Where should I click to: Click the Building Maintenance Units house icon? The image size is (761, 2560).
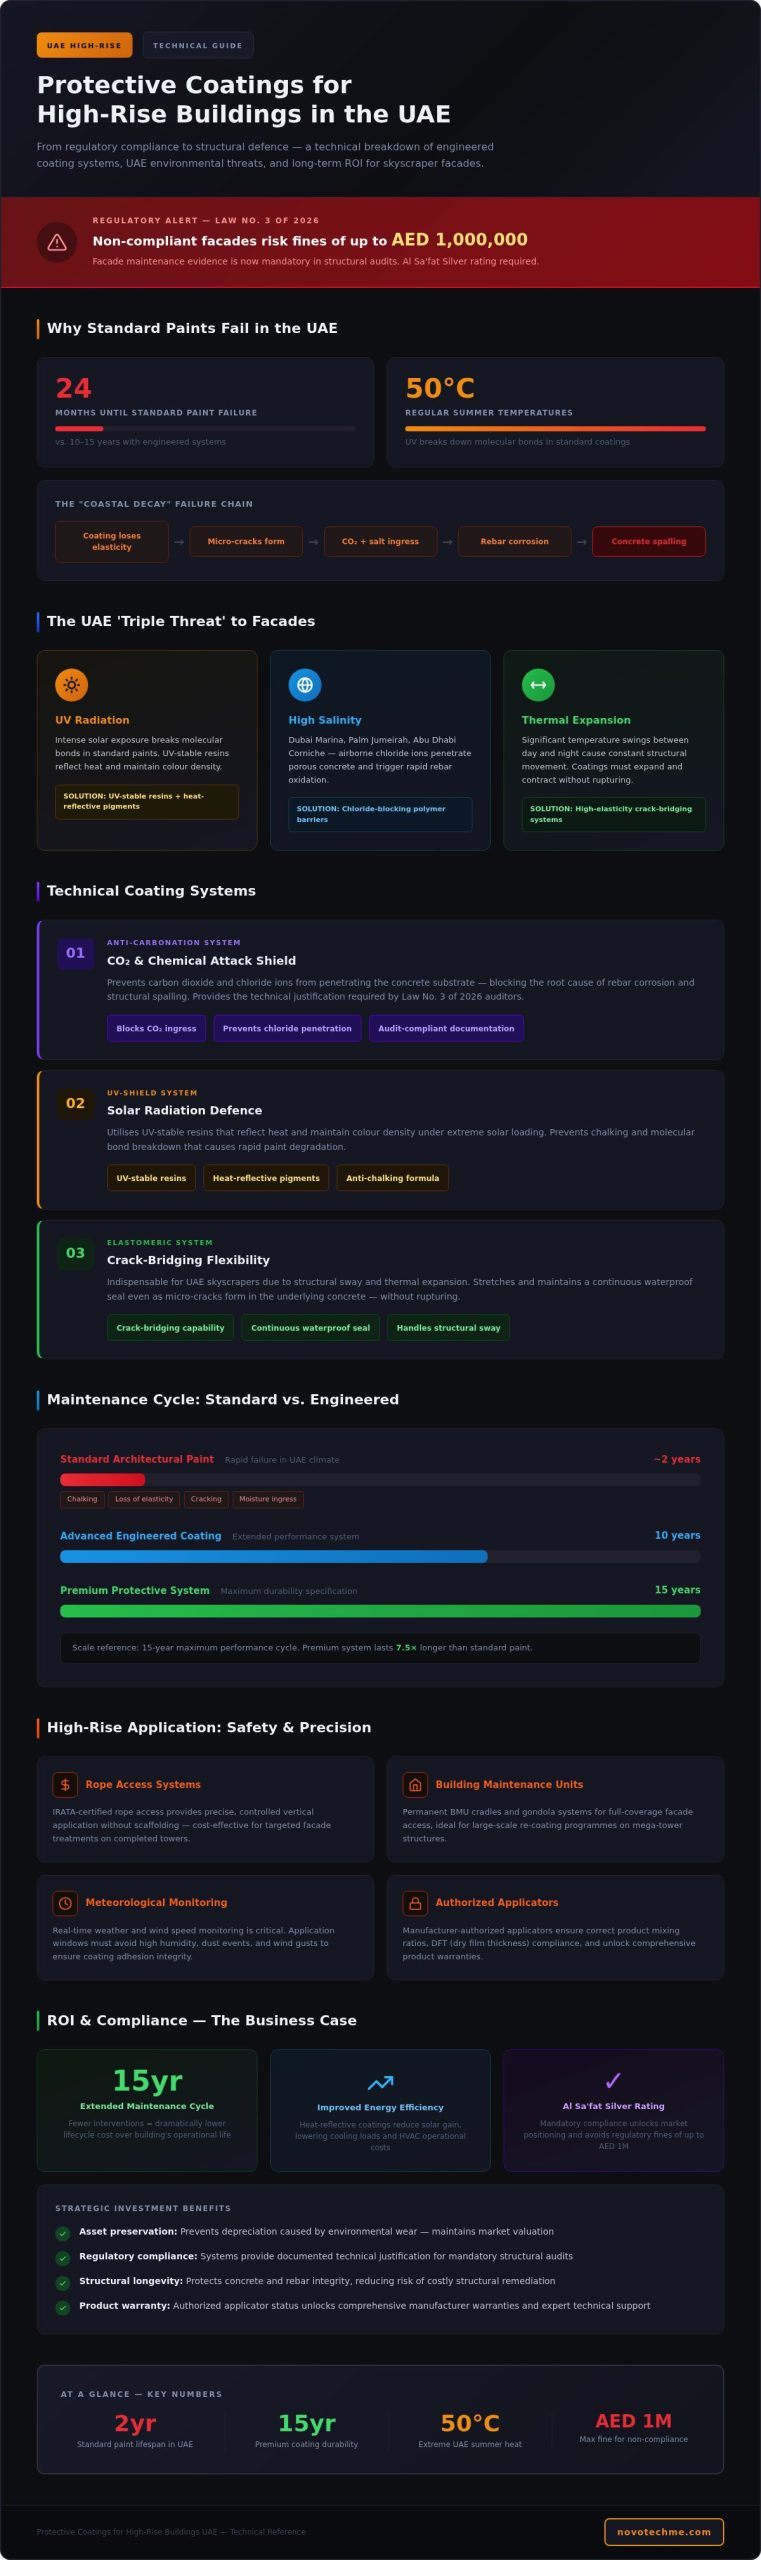[415, 1784]
